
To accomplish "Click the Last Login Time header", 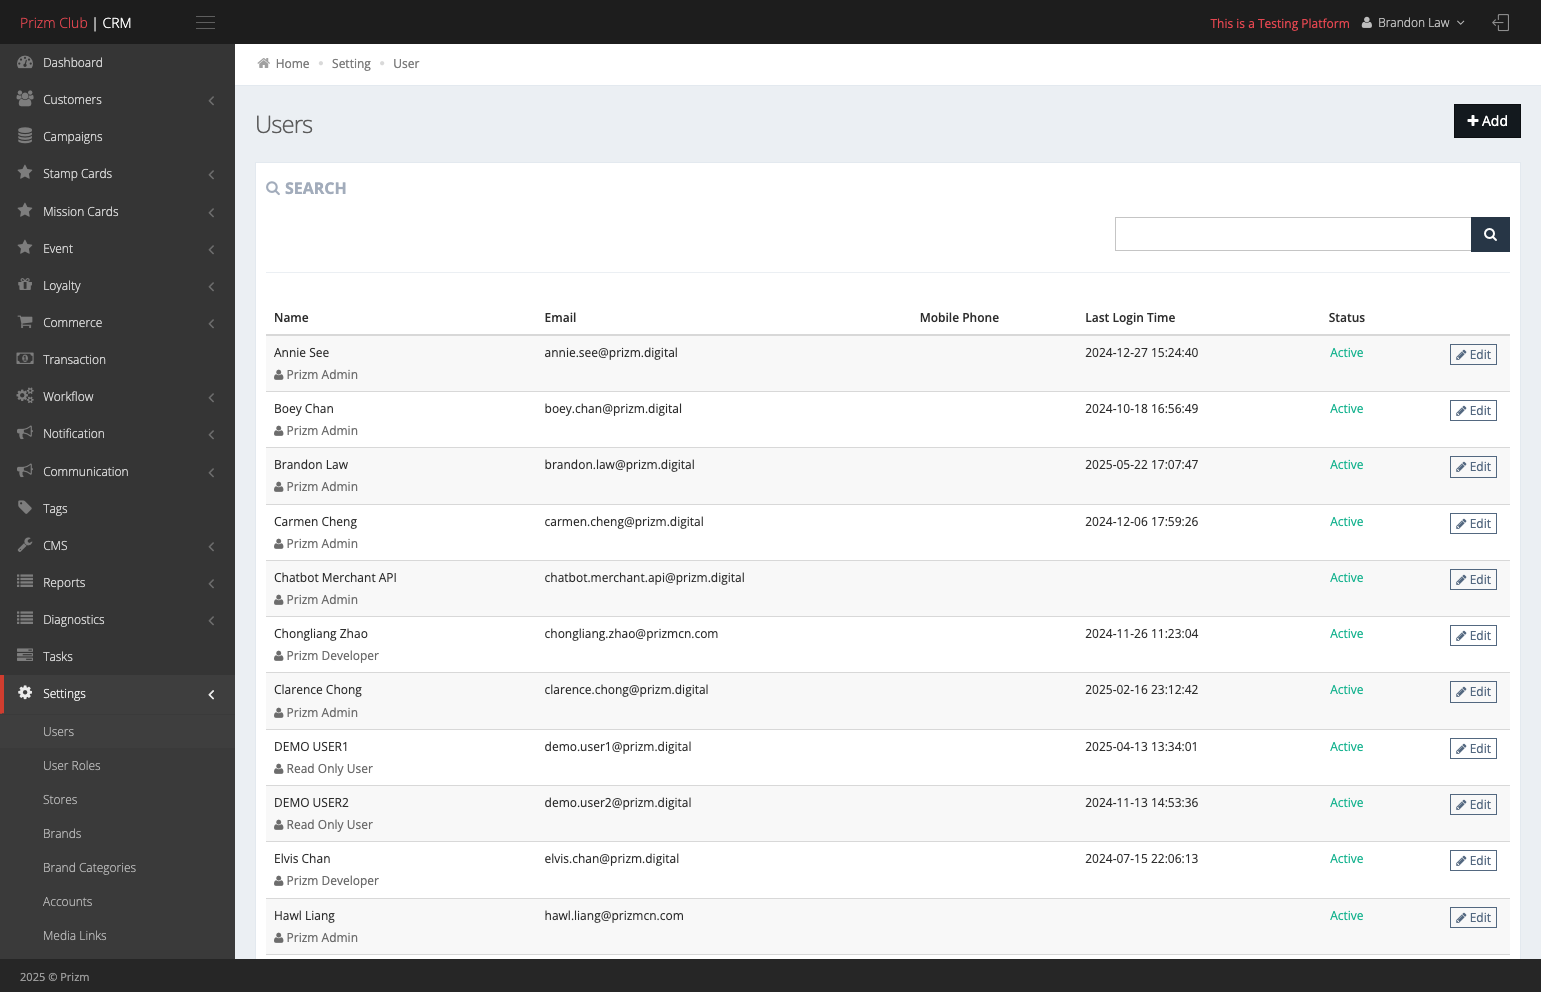I will pos(1130,317).
